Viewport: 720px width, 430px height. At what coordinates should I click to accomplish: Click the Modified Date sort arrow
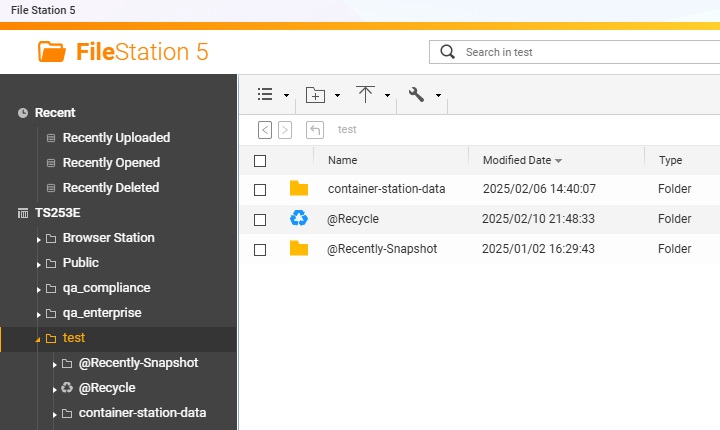558,161
